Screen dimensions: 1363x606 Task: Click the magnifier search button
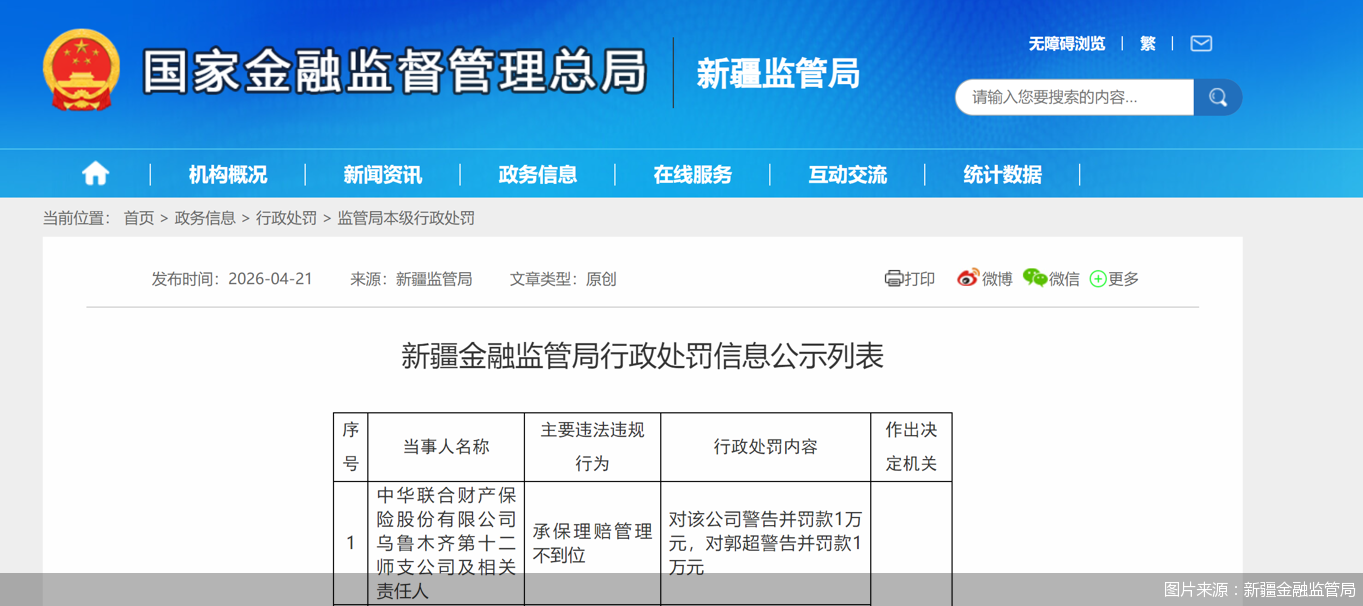coord(1217,97)
